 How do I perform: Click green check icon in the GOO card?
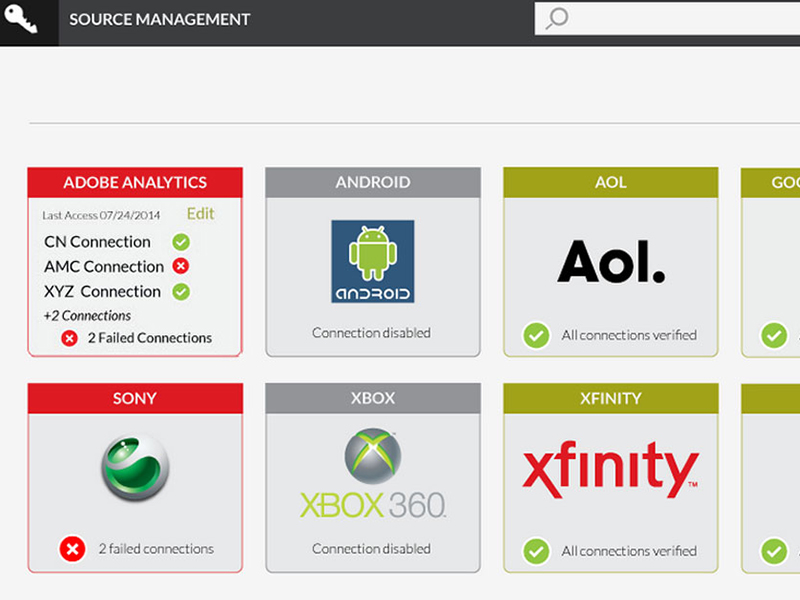[774, 335]
